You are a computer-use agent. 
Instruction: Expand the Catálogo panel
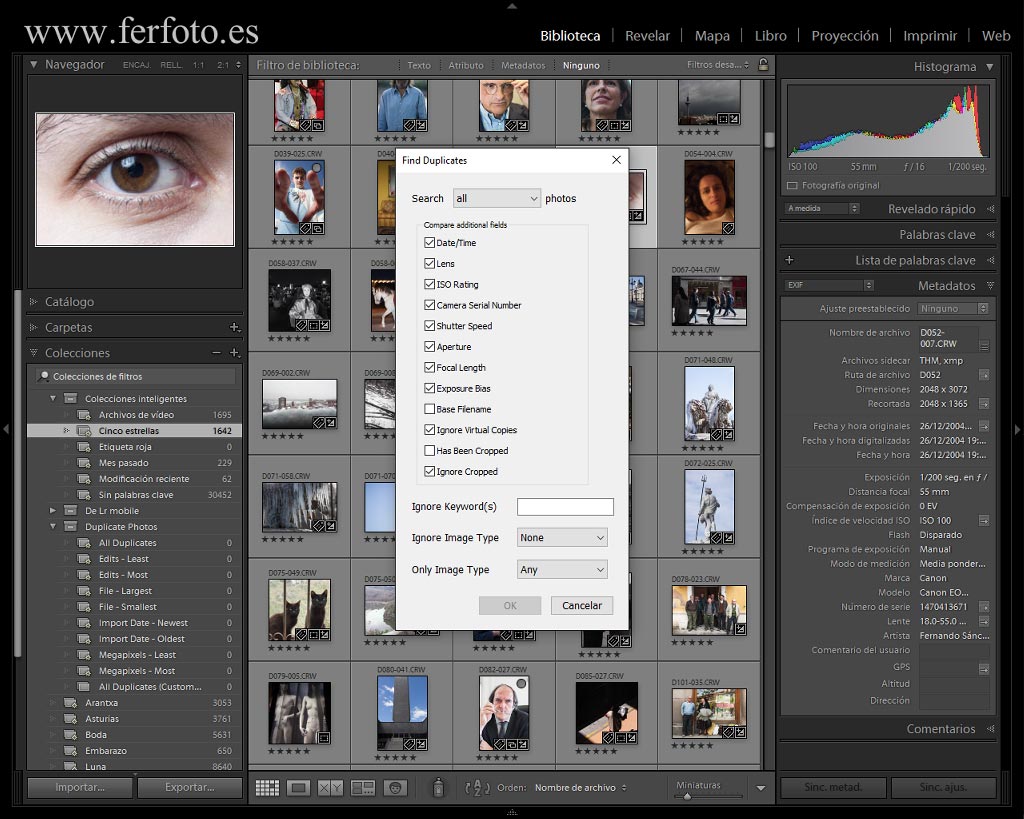coord(33,302)
